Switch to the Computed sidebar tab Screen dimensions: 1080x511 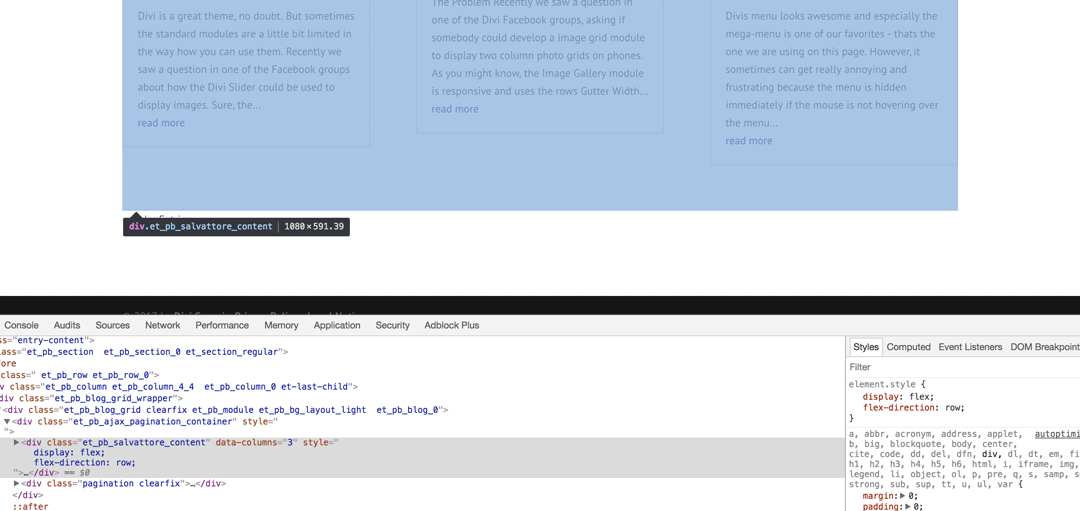coord(908,347)
